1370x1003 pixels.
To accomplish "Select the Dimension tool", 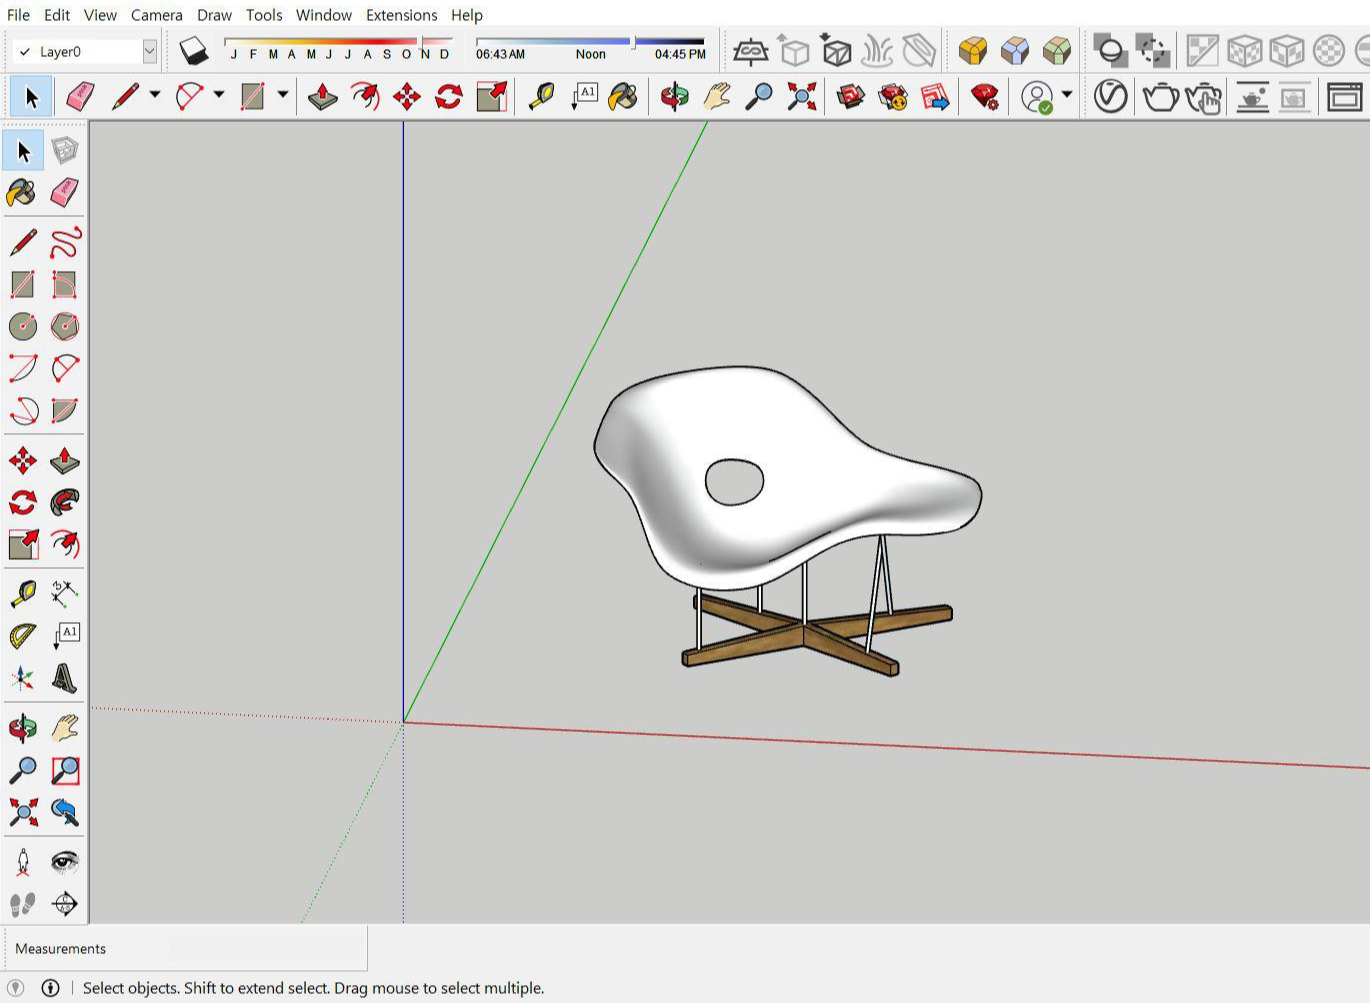I will tap(65, 594).
